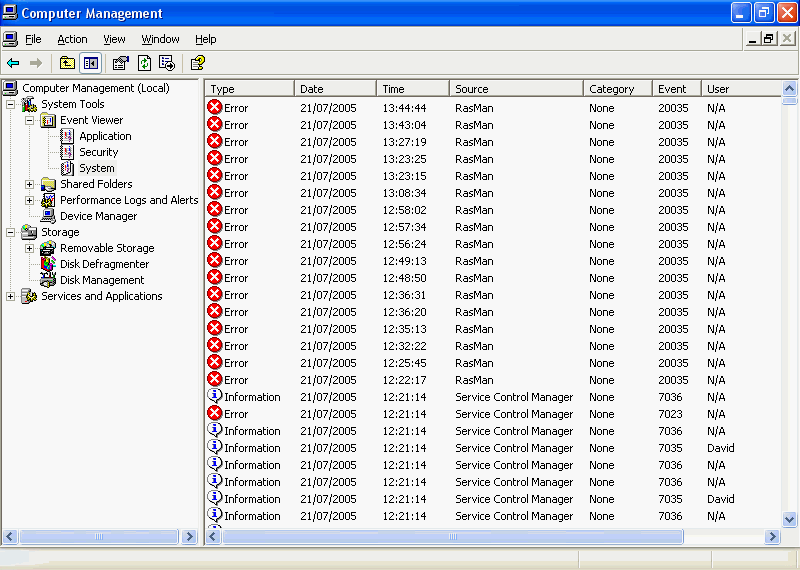Open Disk Defragmenter icon

click(x=48, y=264)
